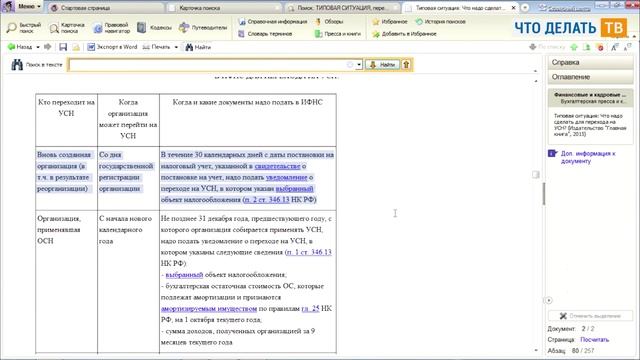Image resolution: width=640 pixels, height=360 pixels.
Task: Click the Посчитать page count link
Action: (x=594, y=340)
